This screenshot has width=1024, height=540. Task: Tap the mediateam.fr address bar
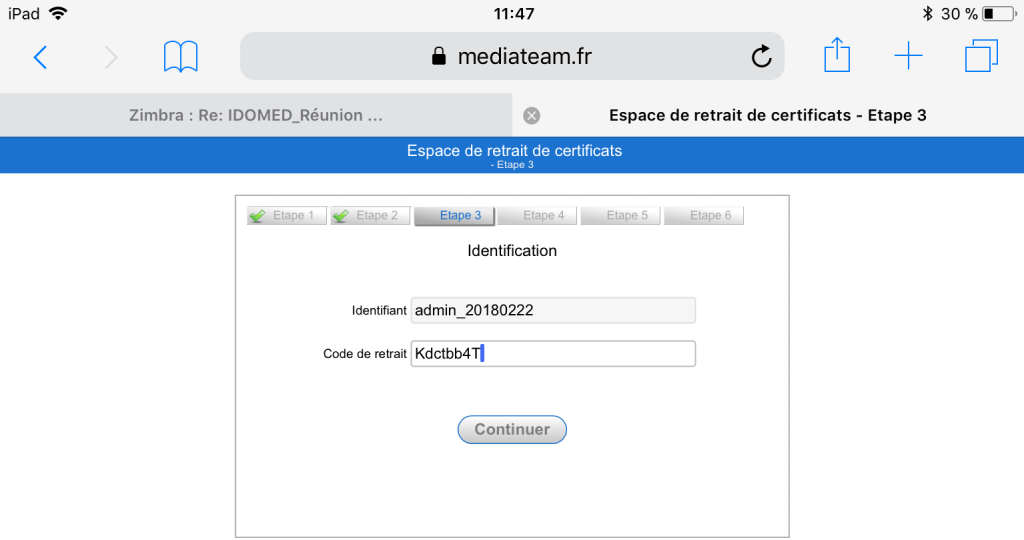point(512,56)
